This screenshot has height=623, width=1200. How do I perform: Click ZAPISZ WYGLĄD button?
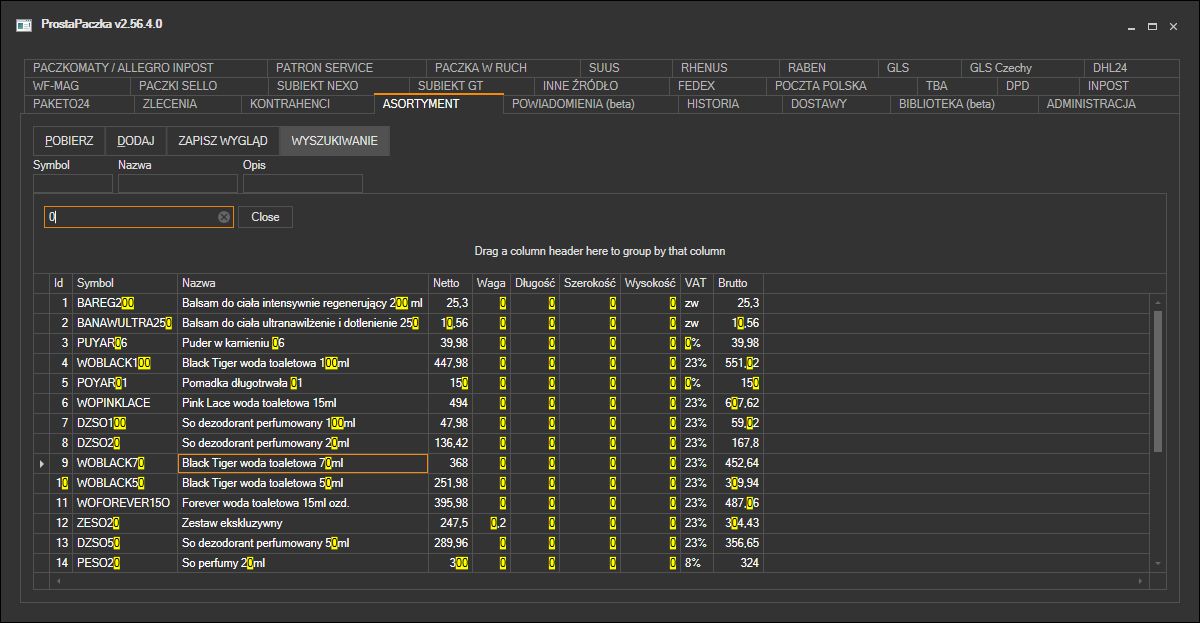[223, 141]
